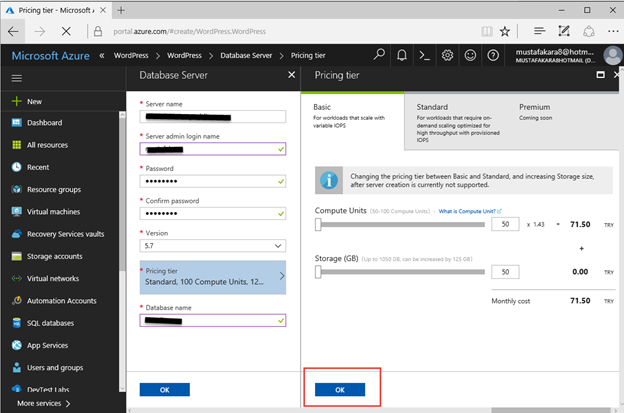
Task: Open the help question mark icon
Action: [x=493, y=55]
